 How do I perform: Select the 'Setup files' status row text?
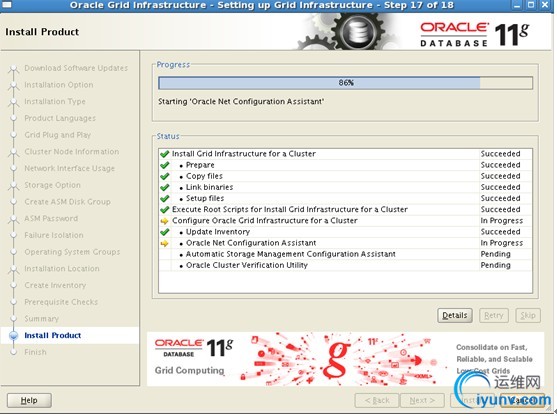205,198
